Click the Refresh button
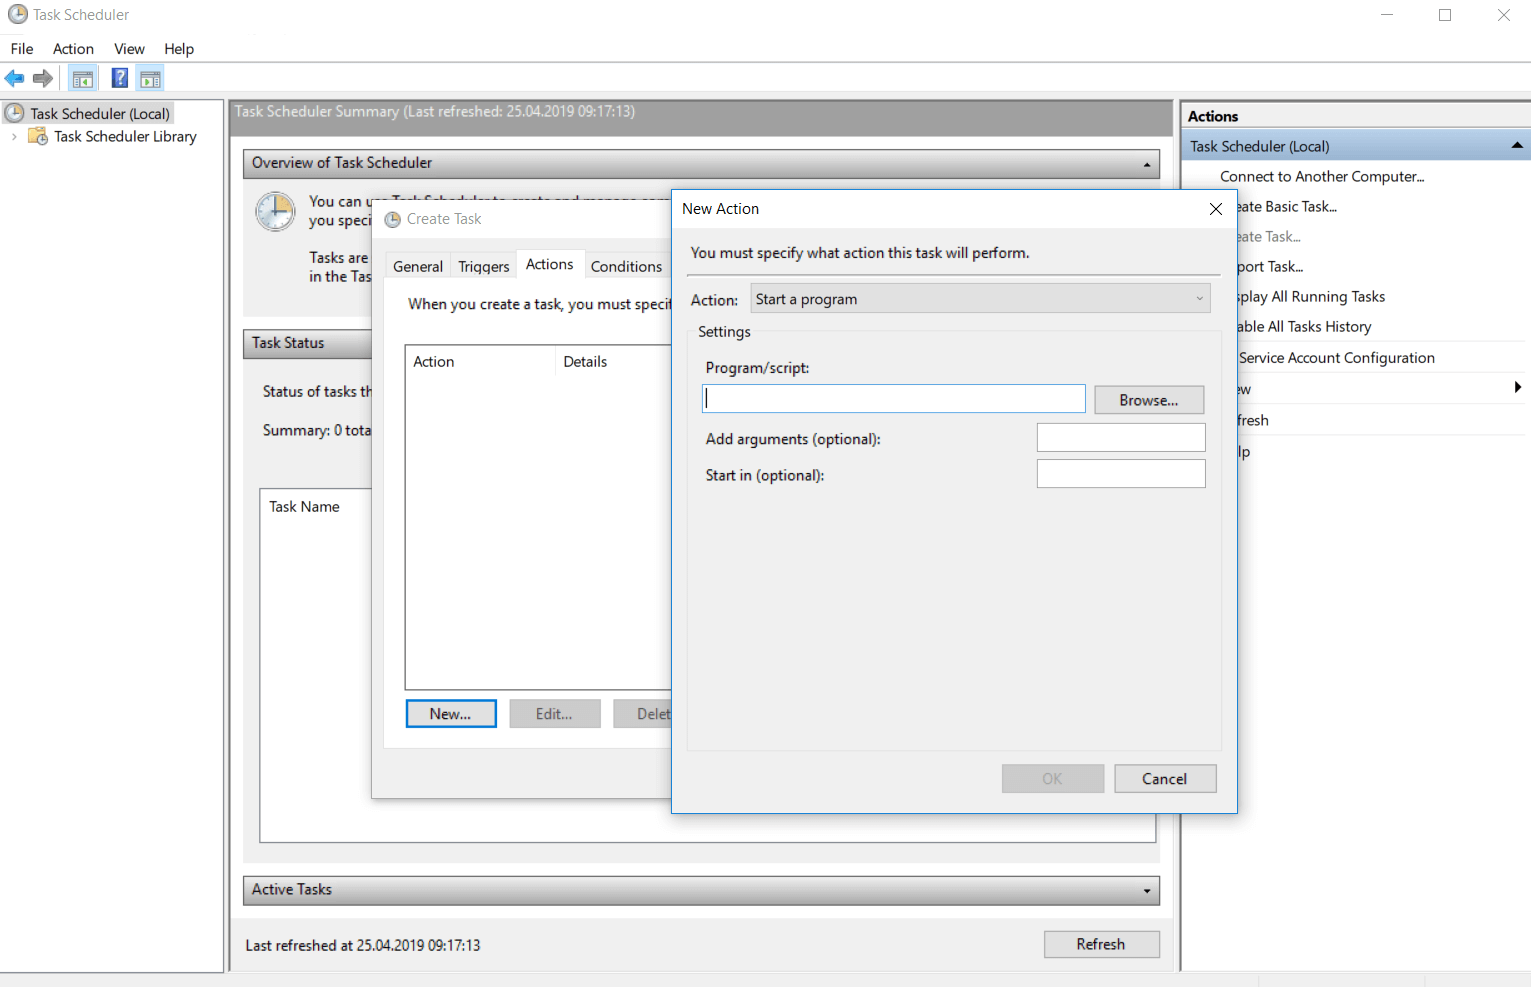This screenshot has height=987, width=1531. coord(1101,944)
